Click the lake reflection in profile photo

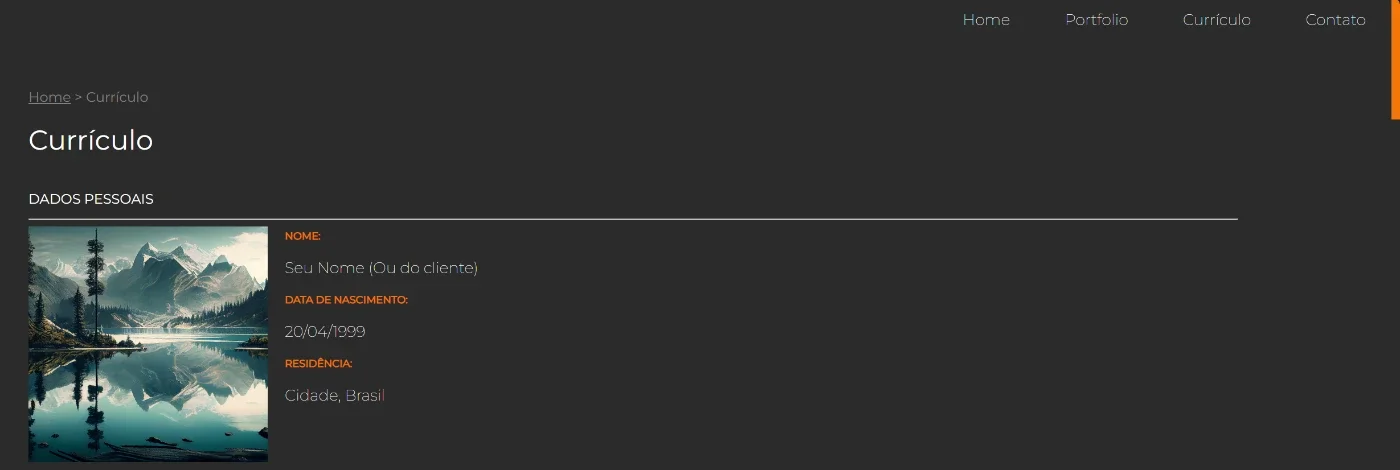point(148,395)
